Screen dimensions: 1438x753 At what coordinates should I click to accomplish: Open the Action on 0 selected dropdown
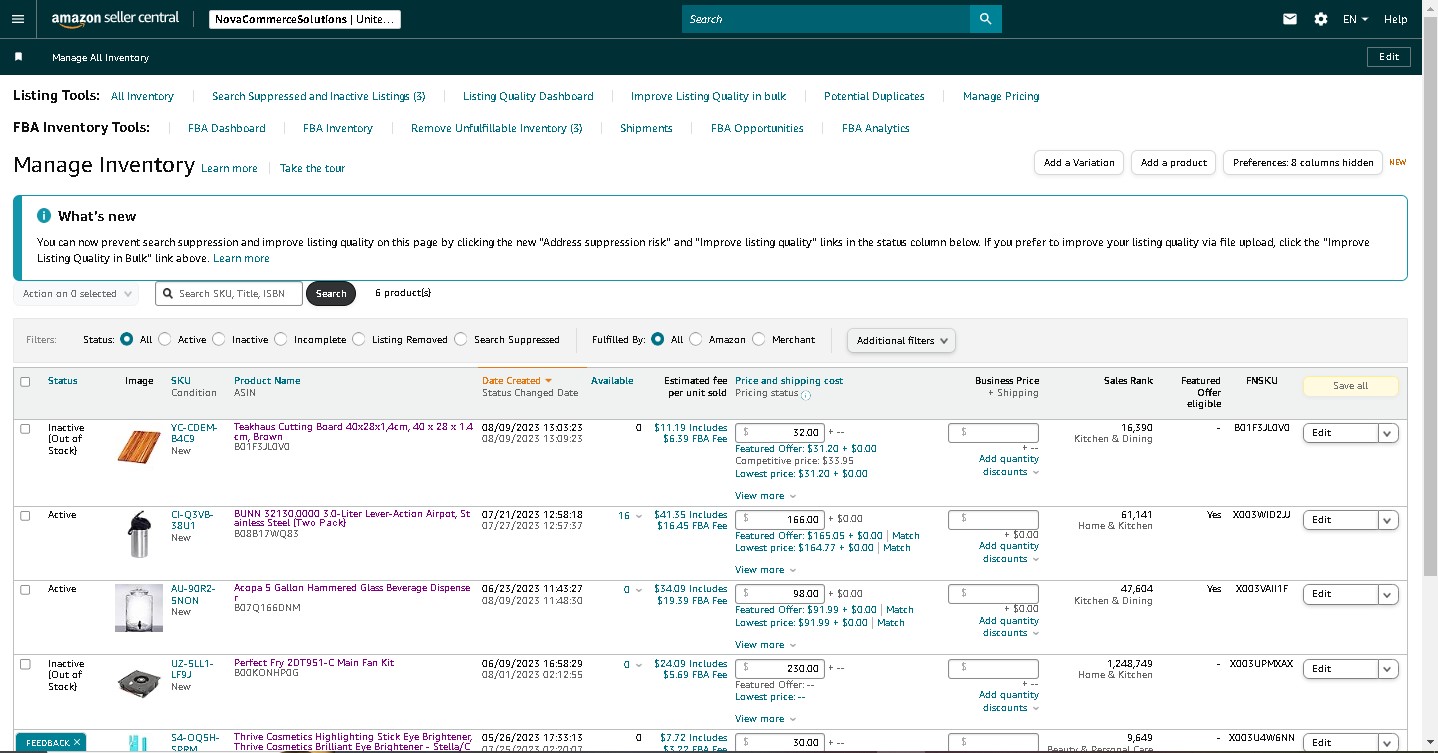pyautogui.click(x=78, y=294)
